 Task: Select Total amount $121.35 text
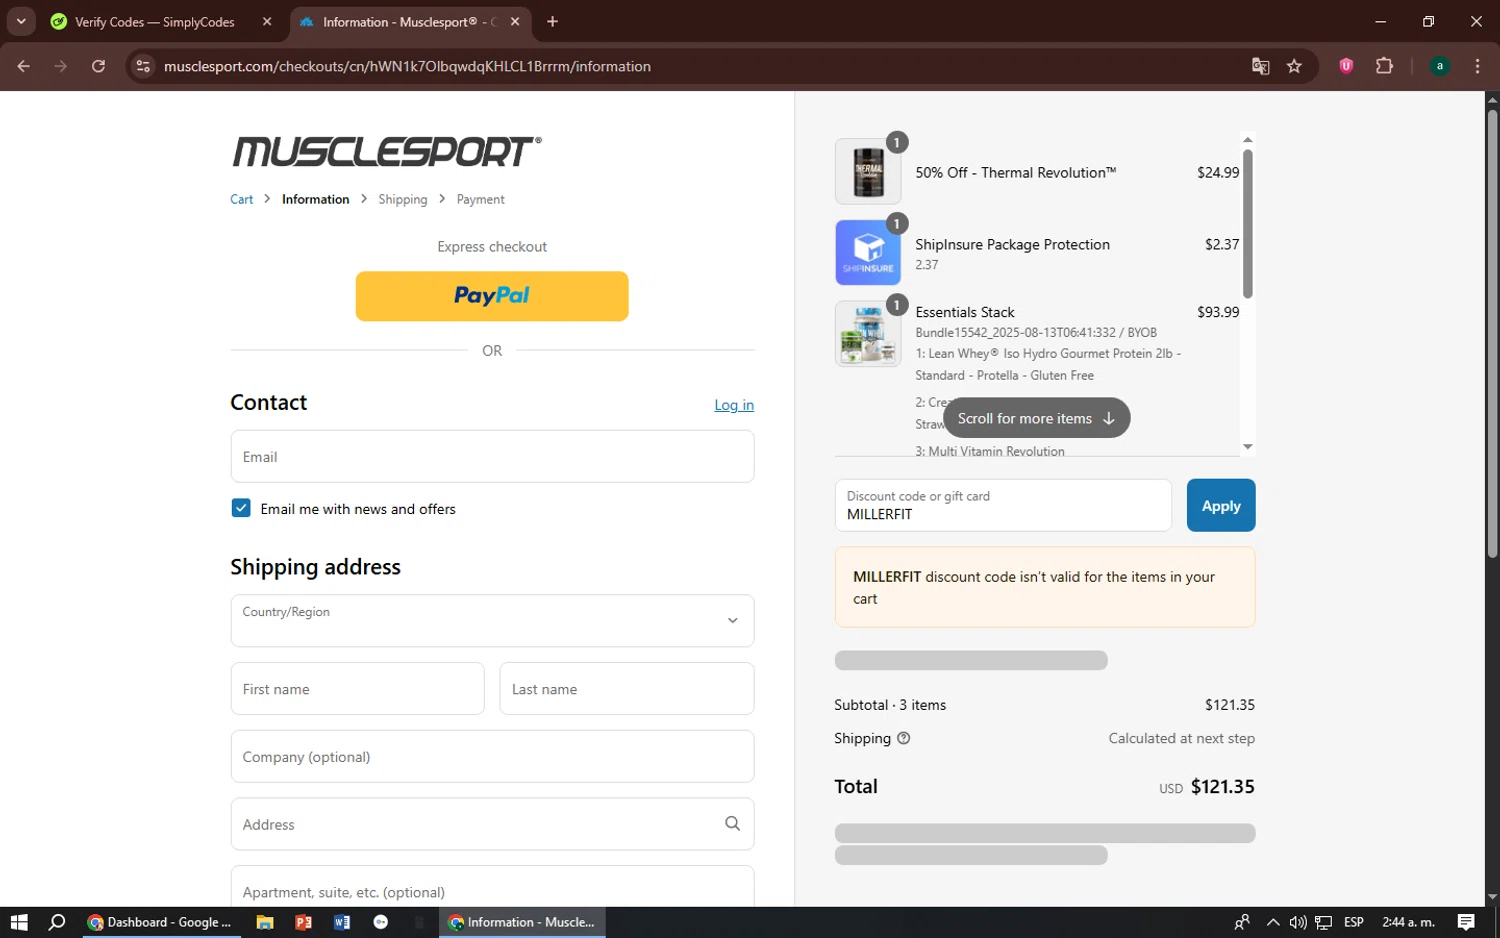(x=1222, y=786)
